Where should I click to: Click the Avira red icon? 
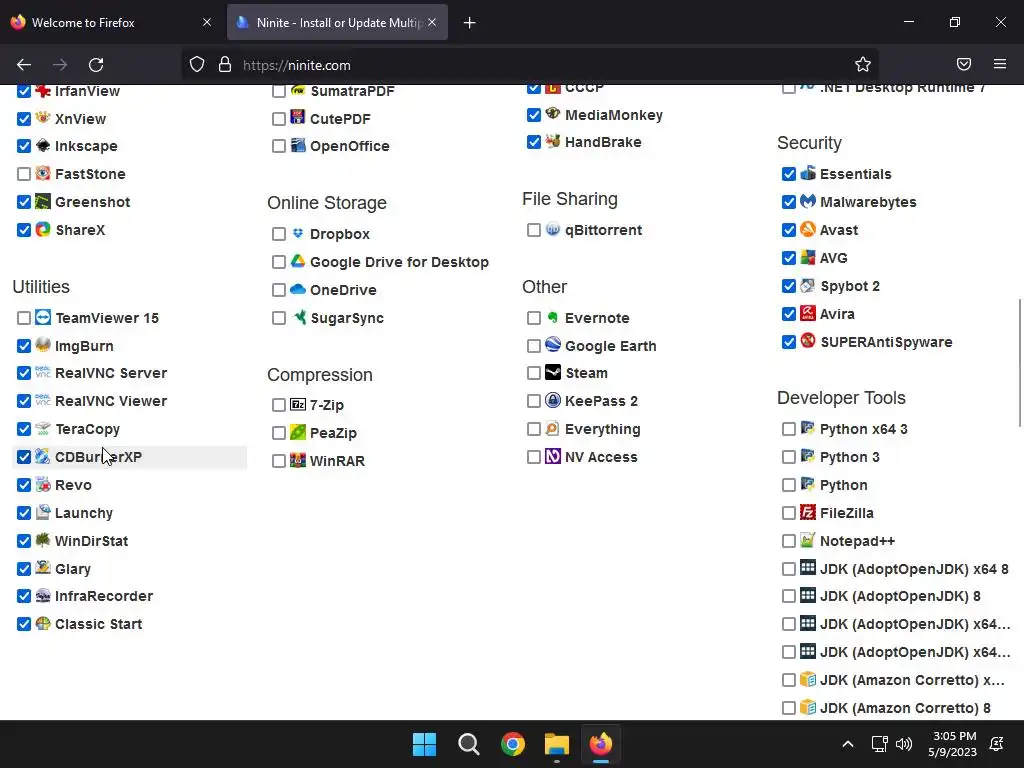click(x=808, y=313)
